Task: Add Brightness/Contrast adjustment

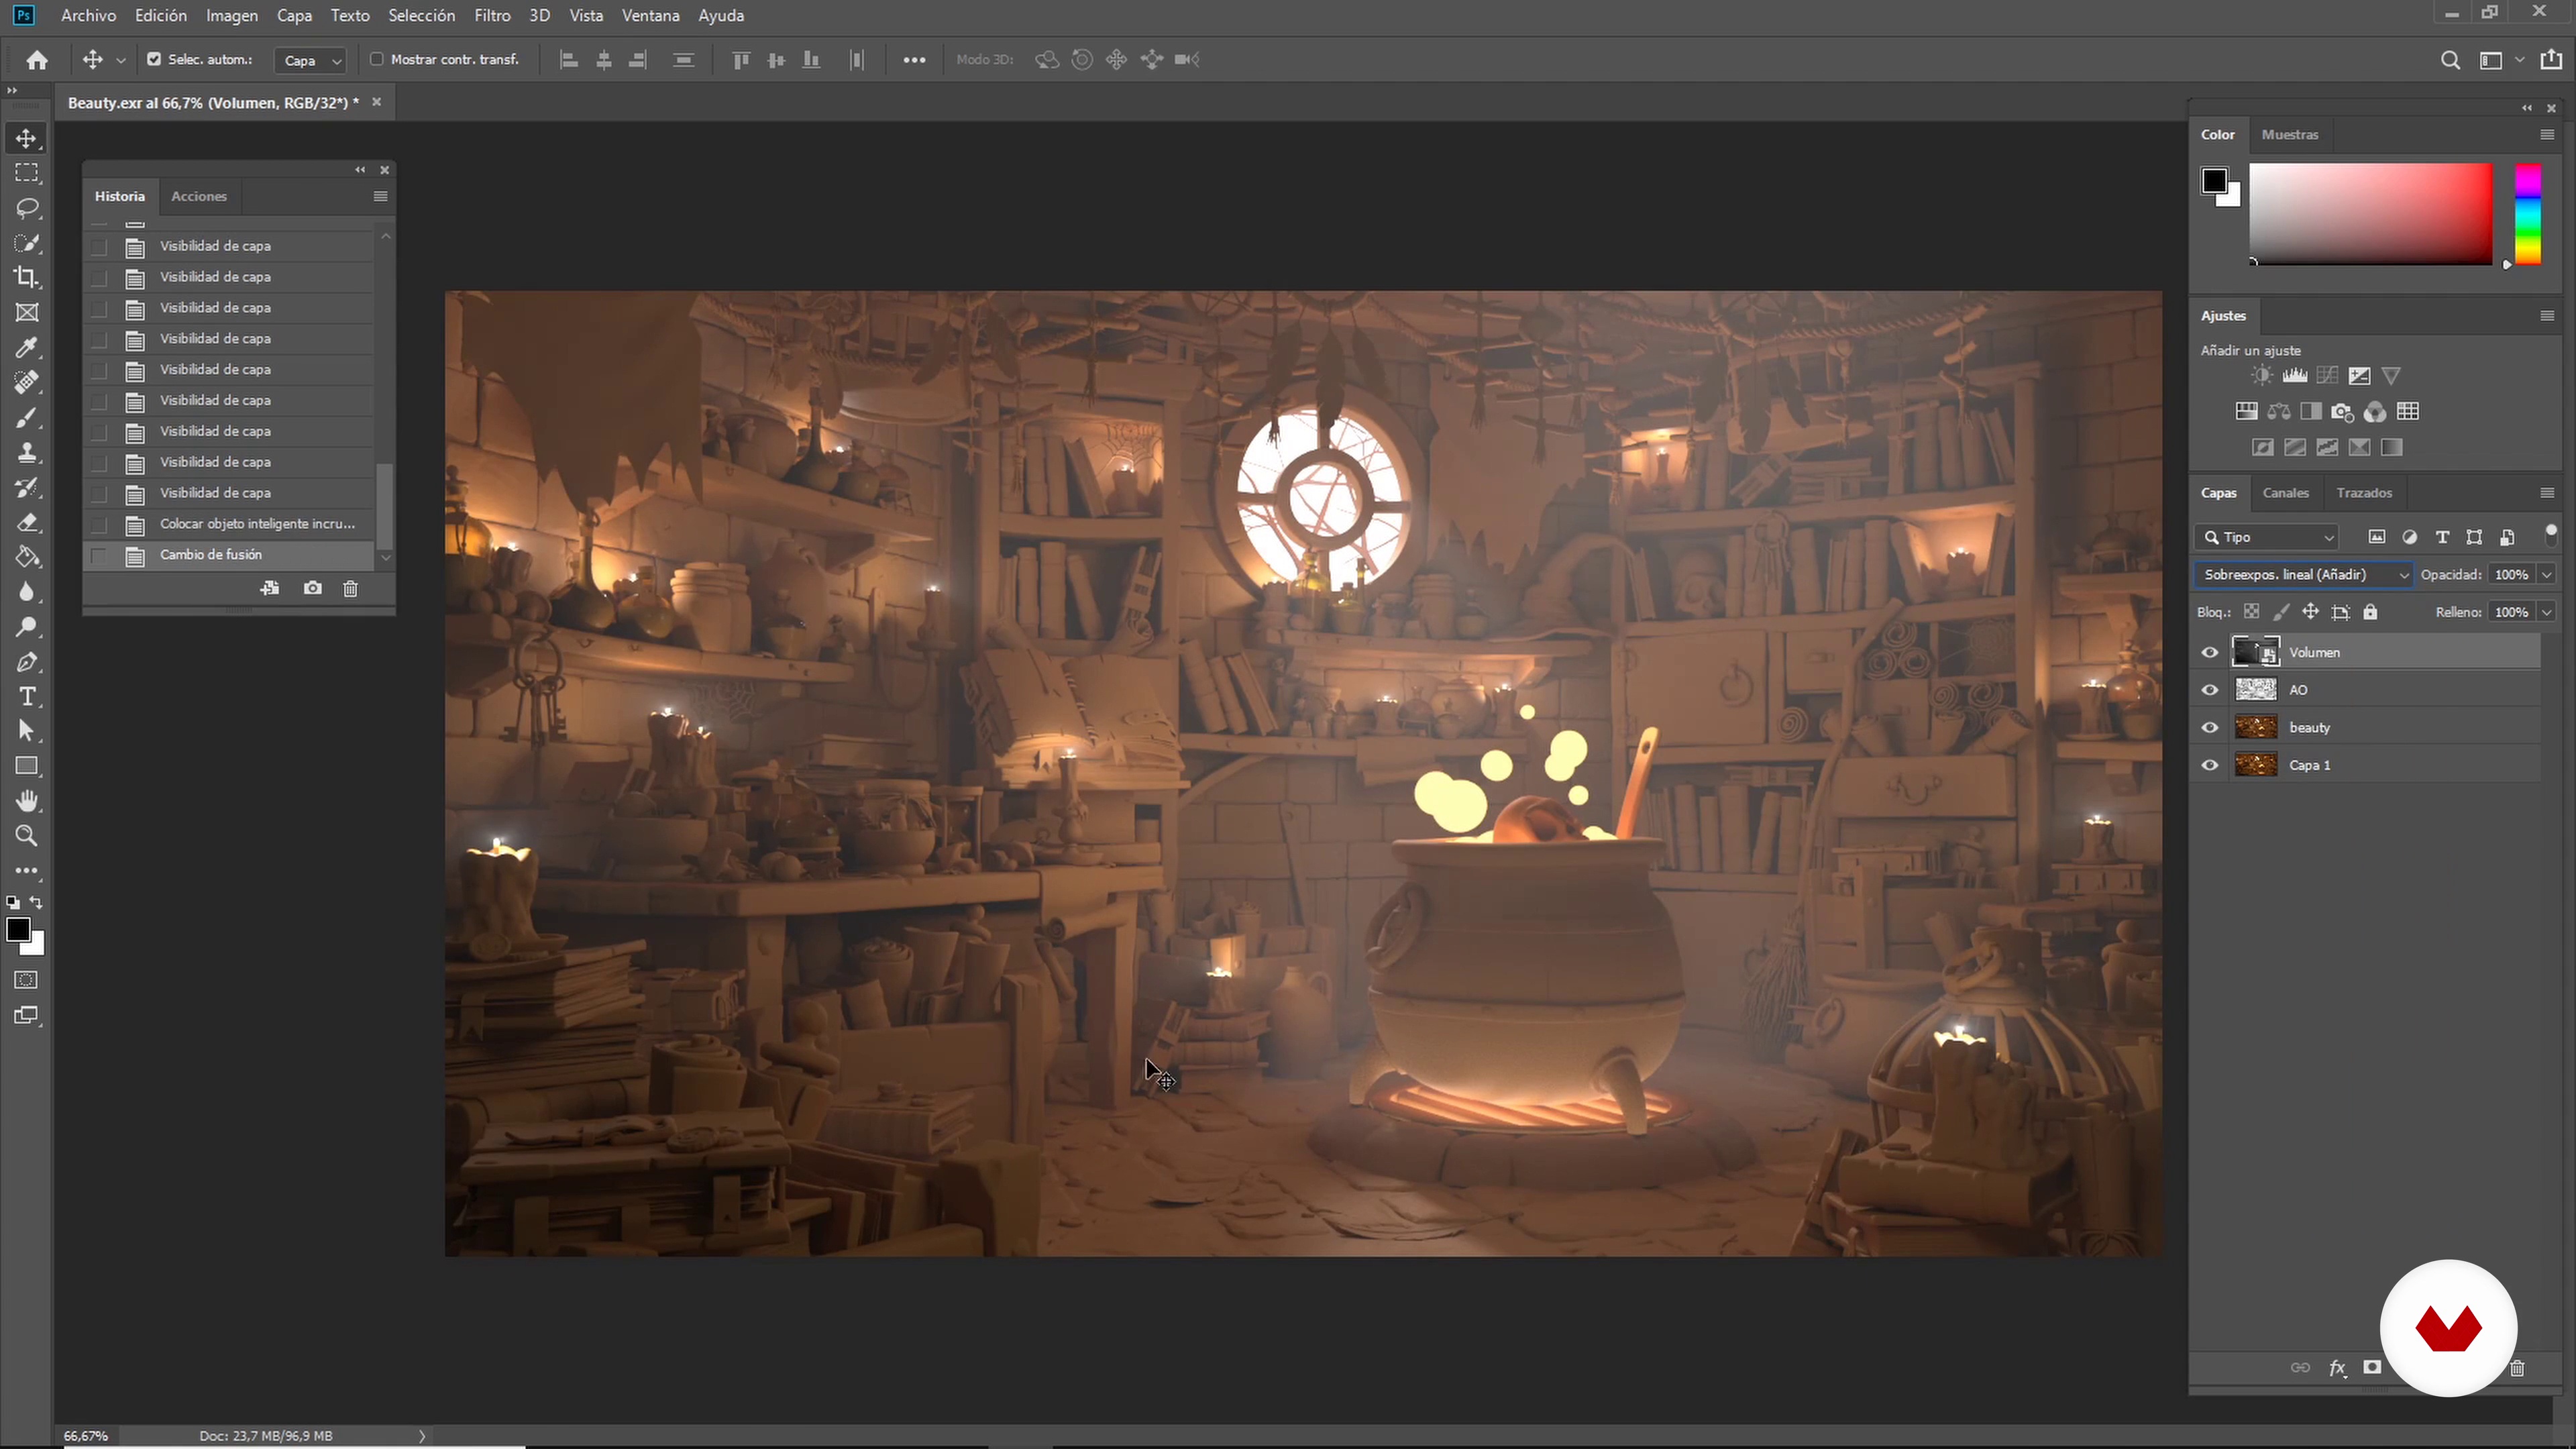Action: [2262, 376]
